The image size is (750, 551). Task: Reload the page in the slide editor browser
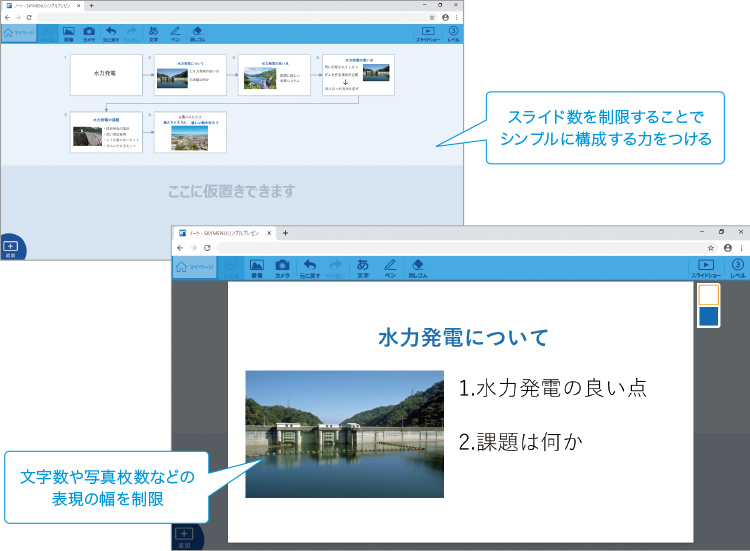(206, 246)
